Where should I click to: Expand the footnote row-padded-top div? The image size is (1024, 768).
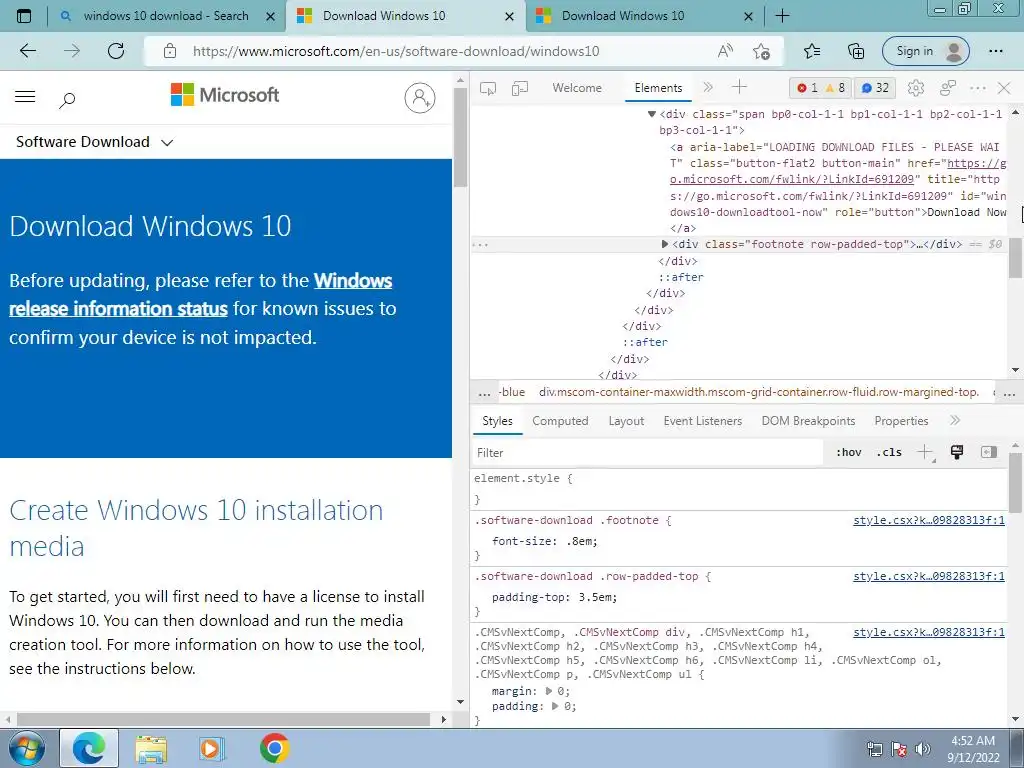pyautogui.click(x=665, y=244)
